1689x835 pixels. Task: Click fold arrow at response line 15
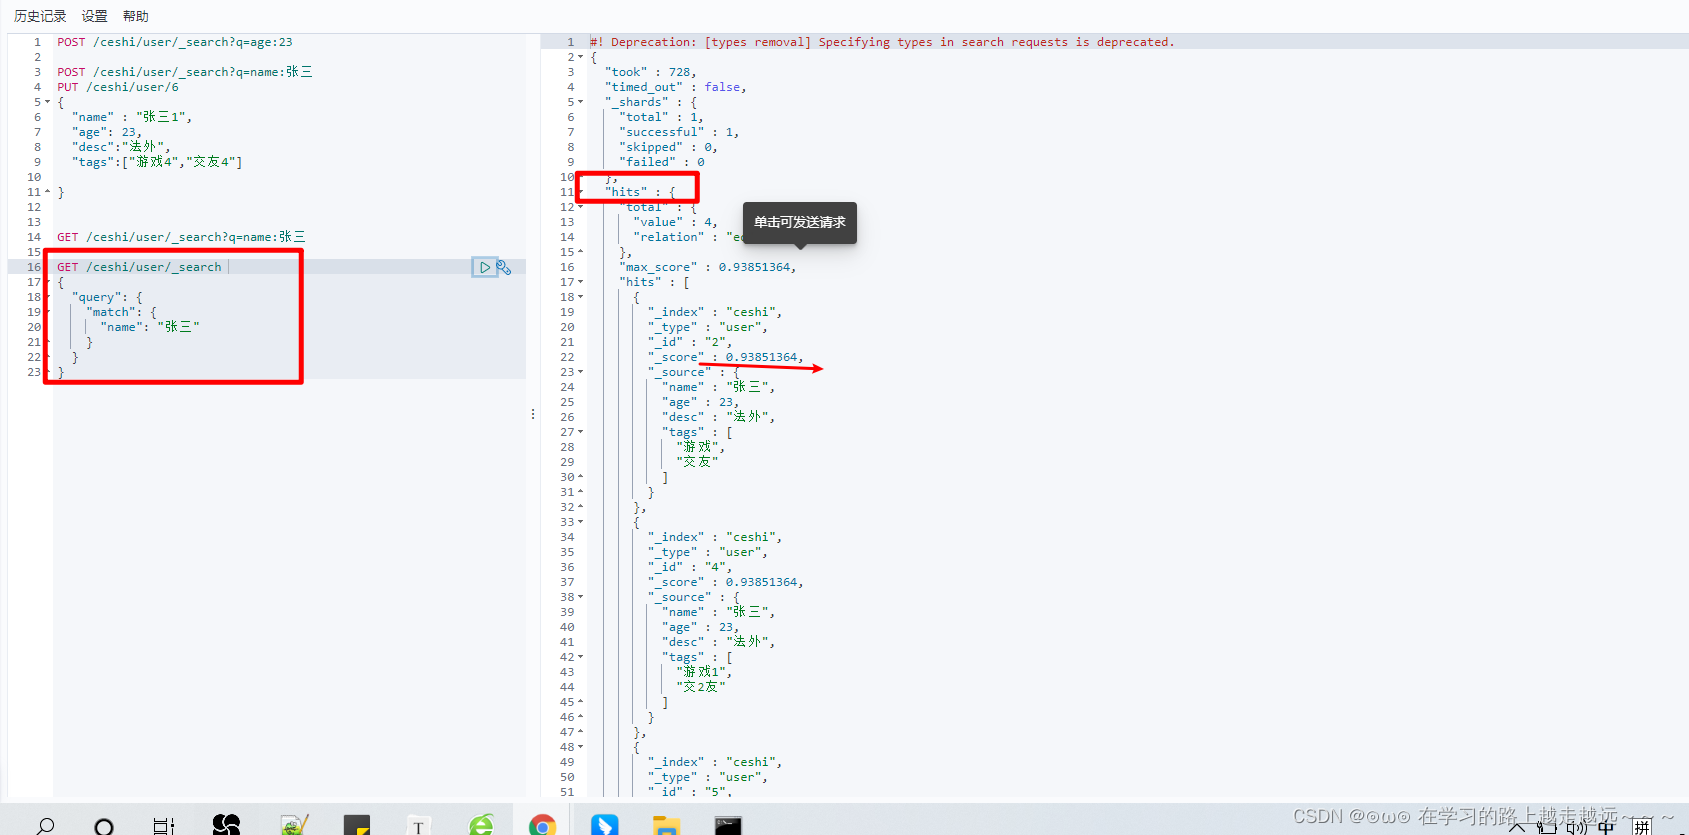tap(580, 252)
